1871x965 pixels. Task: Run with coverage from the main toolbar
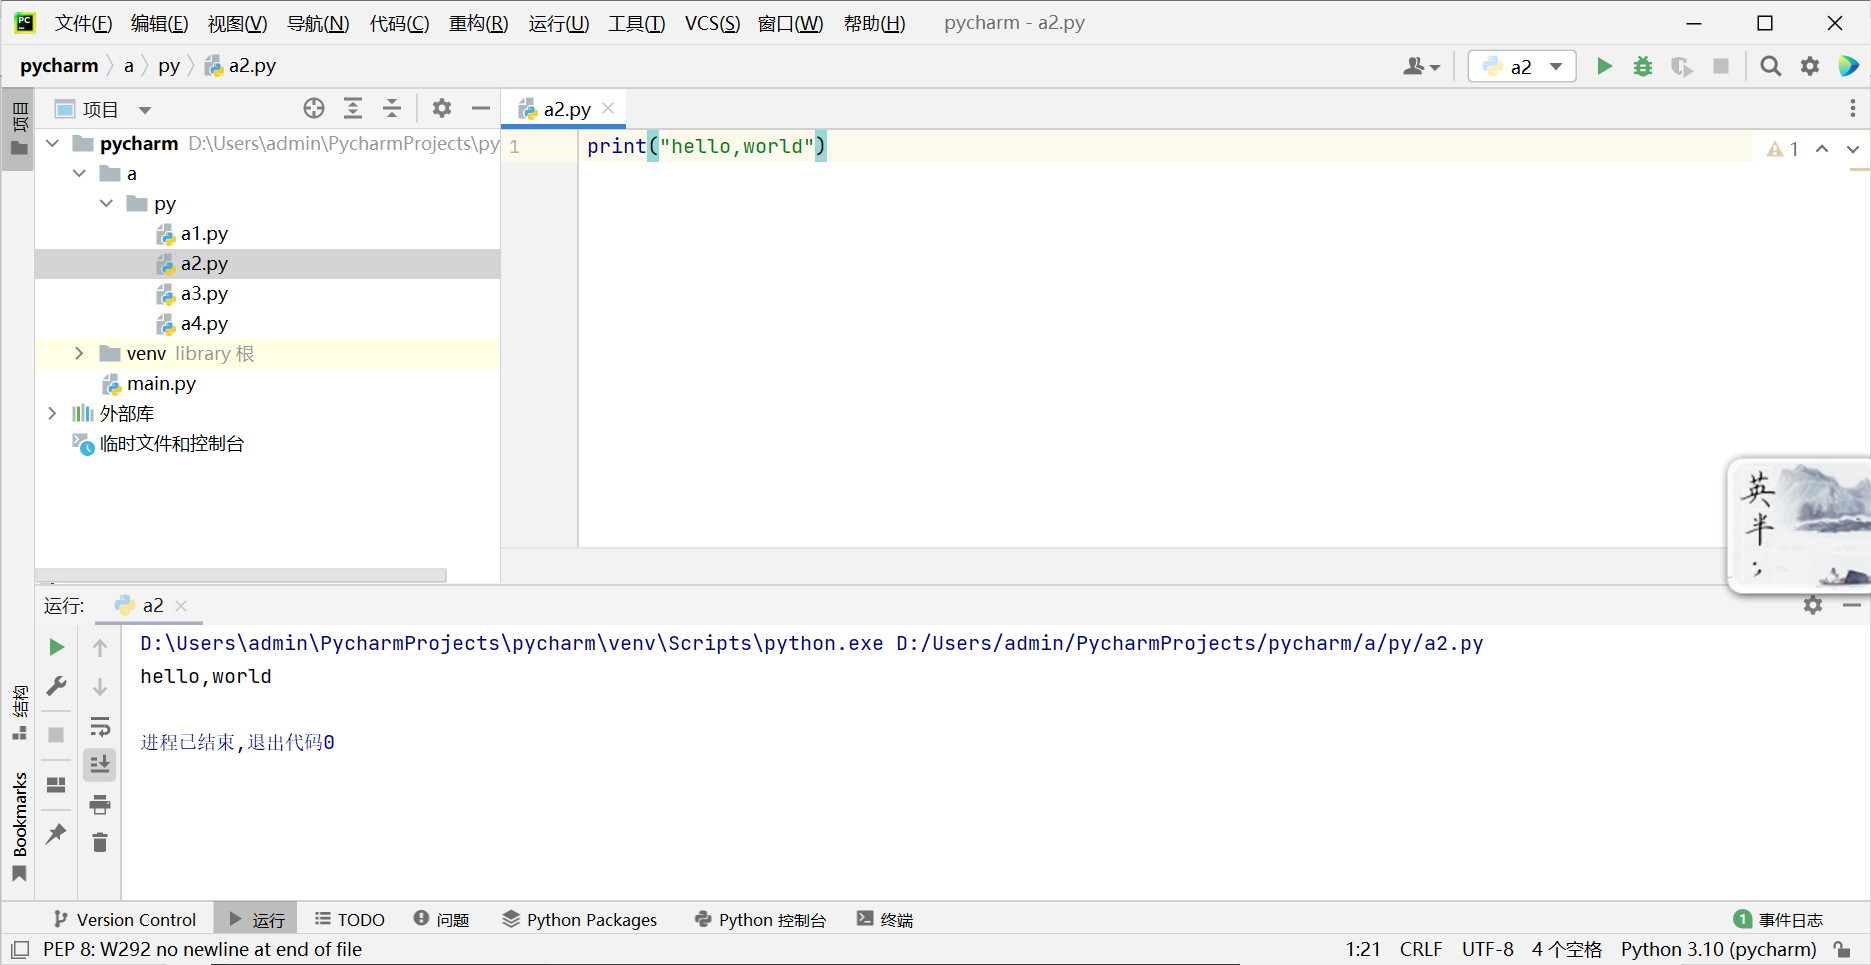pos(1682,66)
